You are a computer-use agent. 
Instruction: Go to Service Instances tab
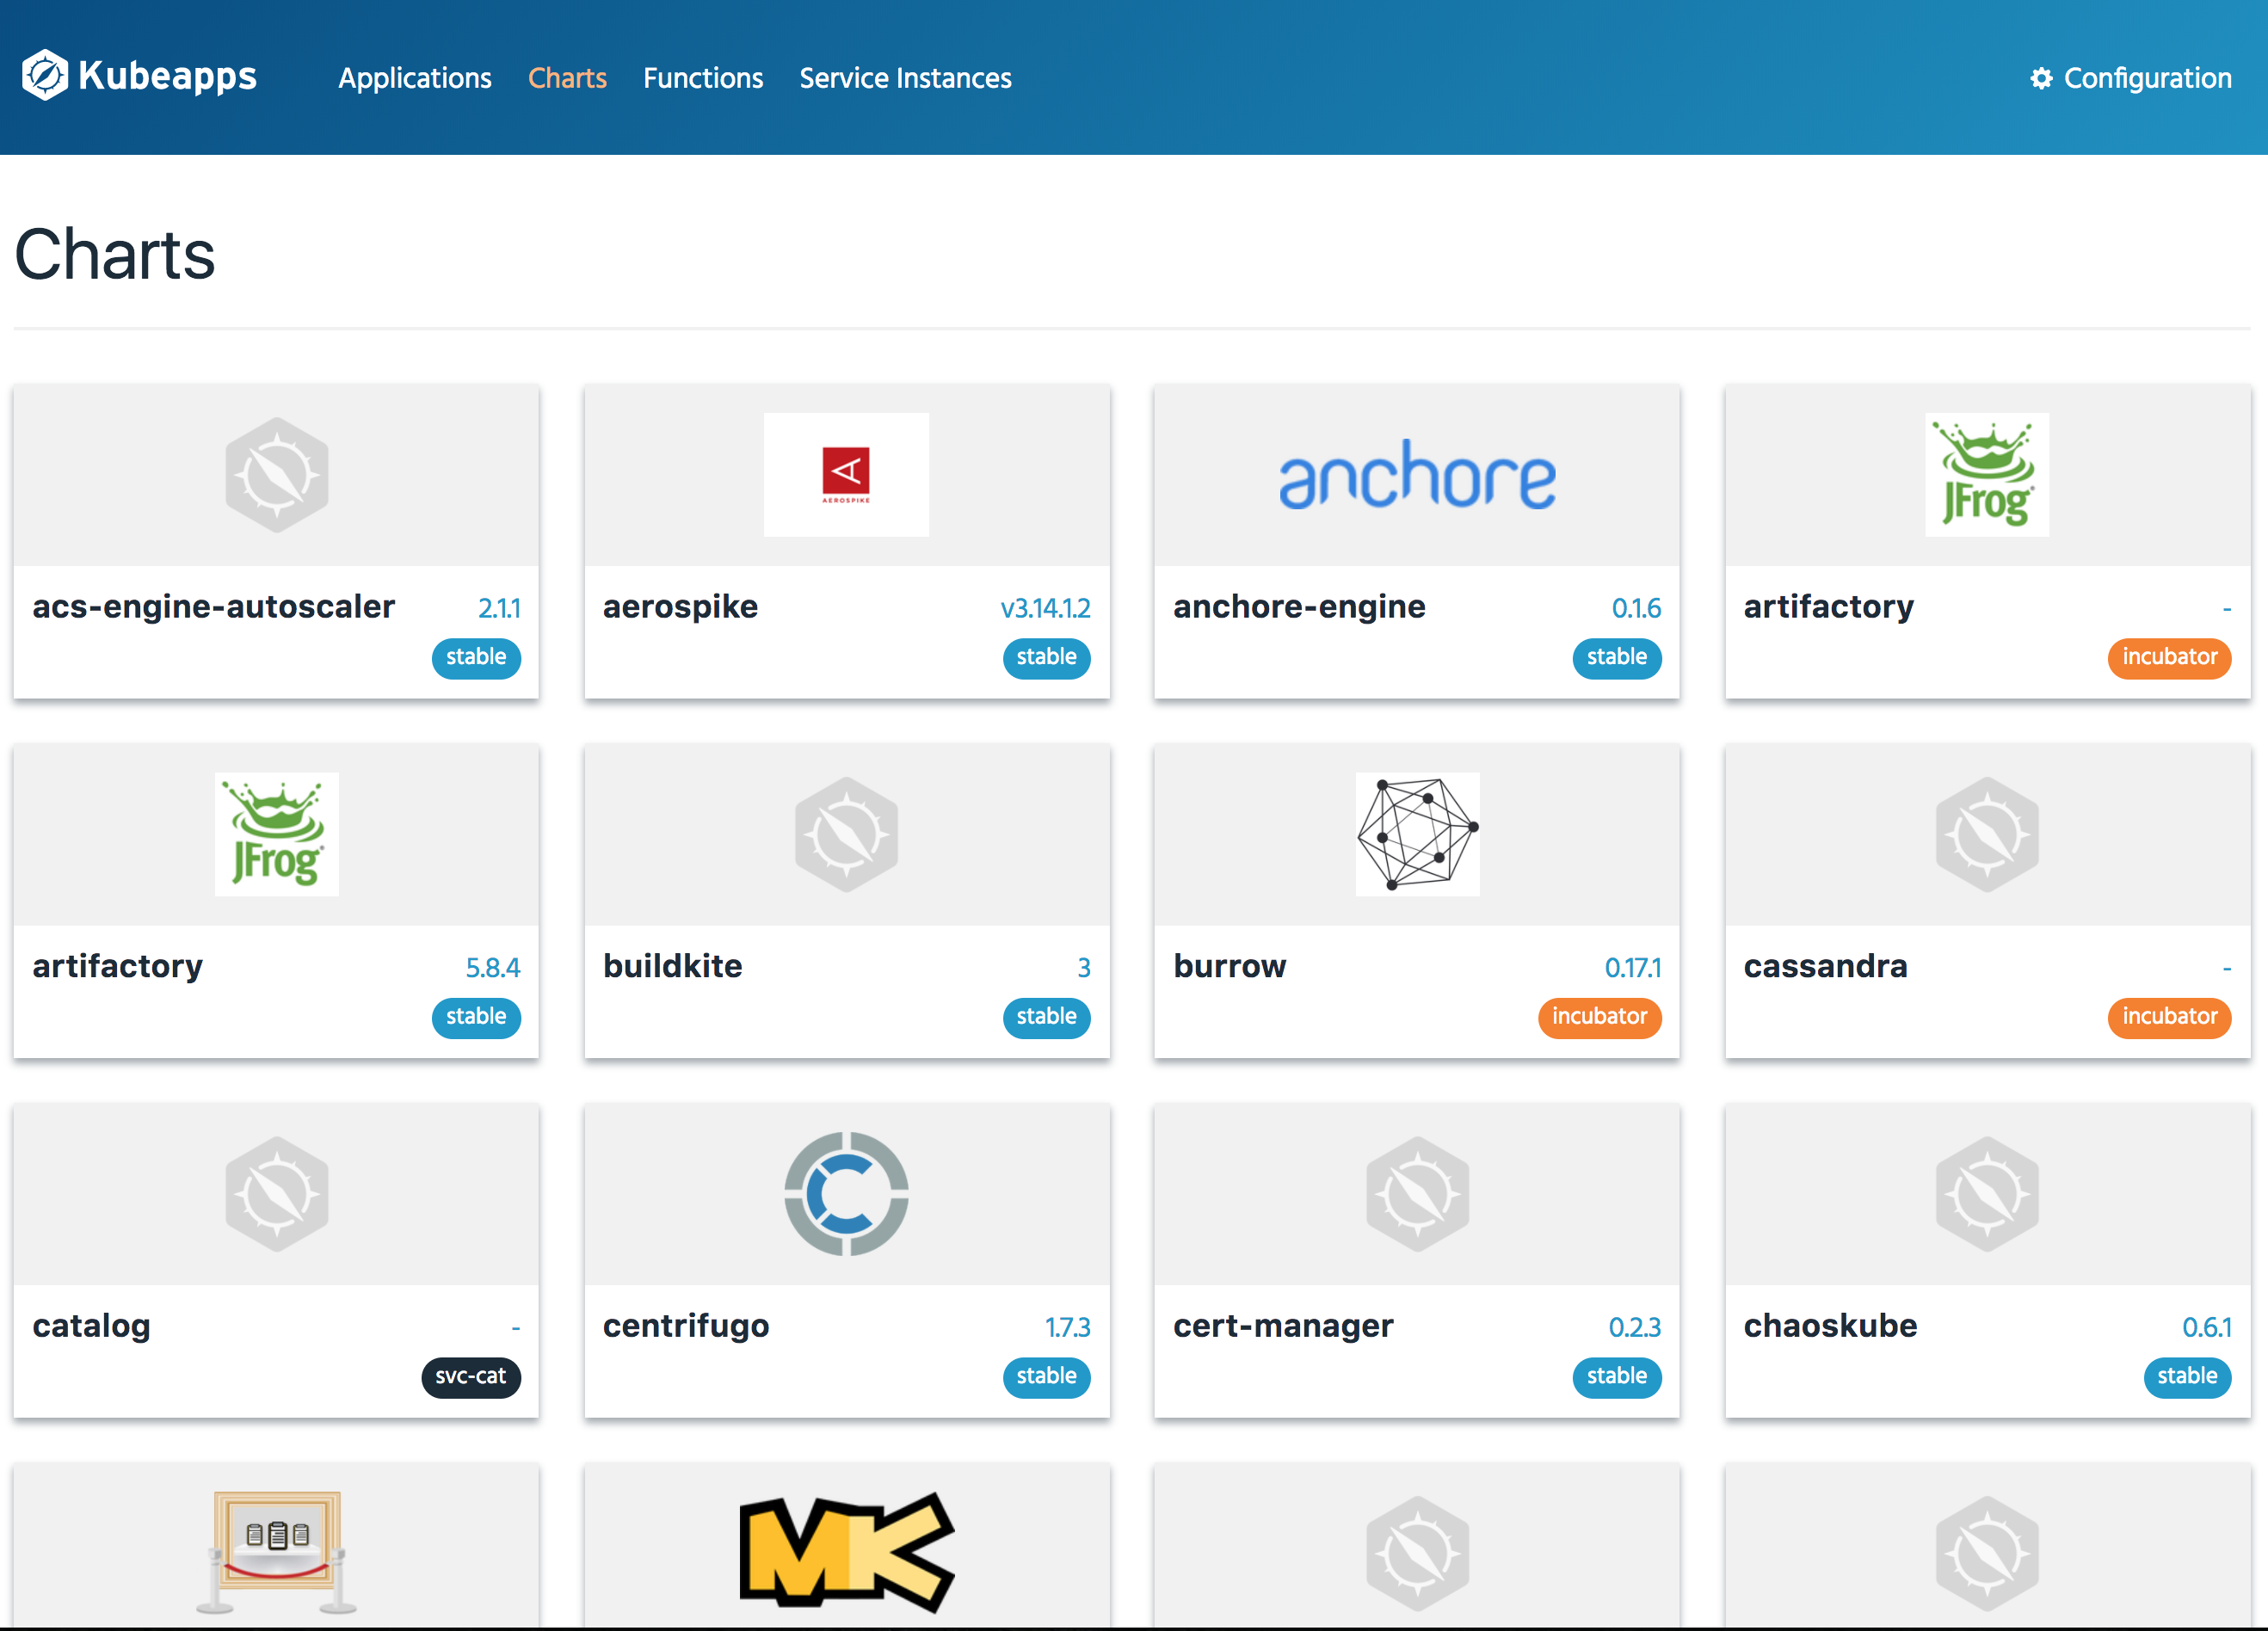tap(905, 78)
